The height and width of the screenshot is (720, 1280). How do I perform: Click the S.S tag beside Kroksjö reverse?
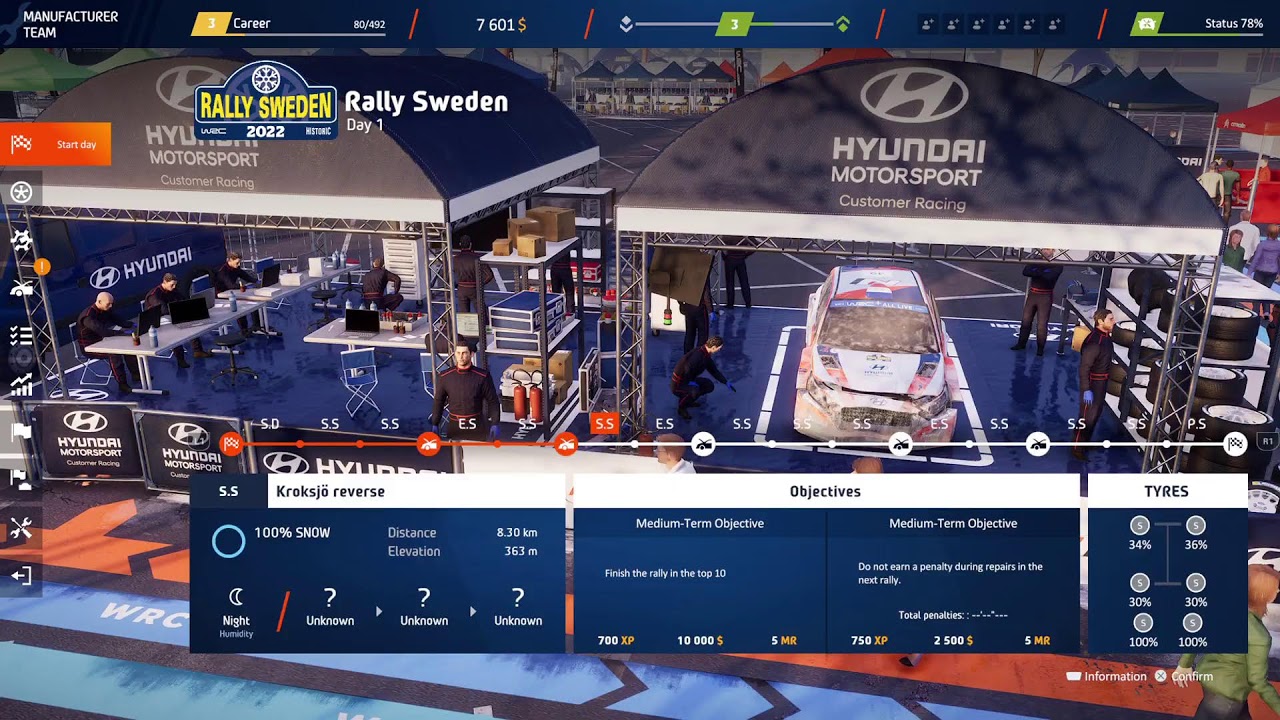pos(229,491)
